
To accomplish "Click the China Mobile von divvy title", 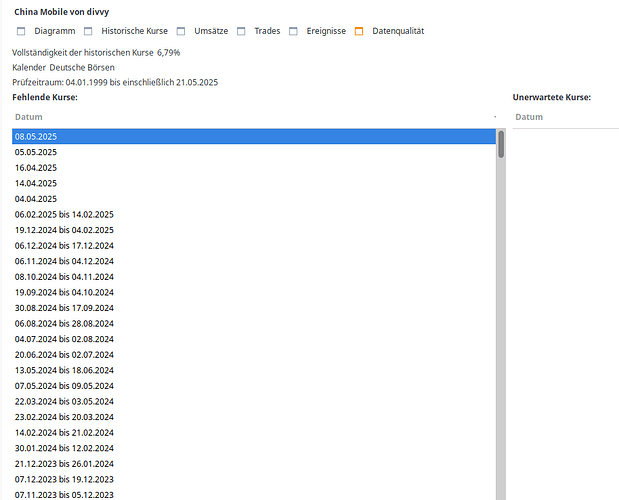I will pos(62,12).
